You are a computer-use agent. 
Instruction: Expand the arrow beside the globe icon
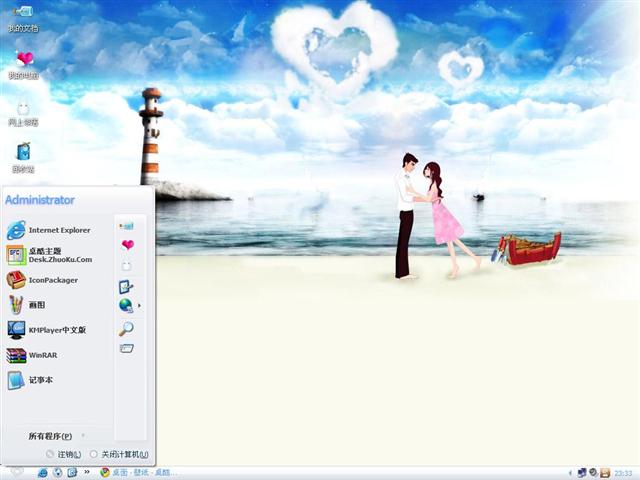point(140,305)
